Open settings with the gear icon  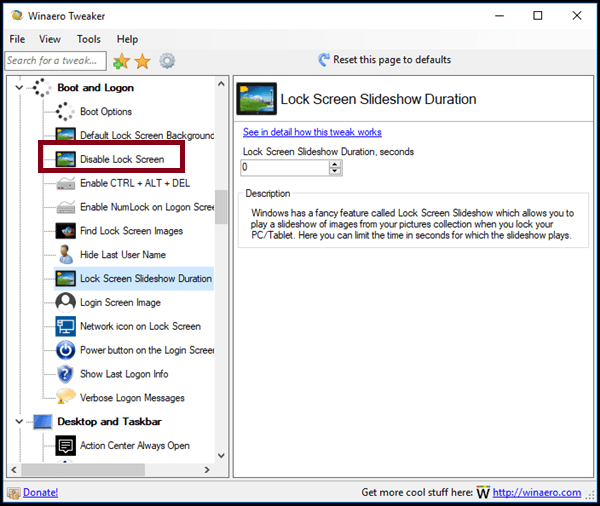coord(167,61)
